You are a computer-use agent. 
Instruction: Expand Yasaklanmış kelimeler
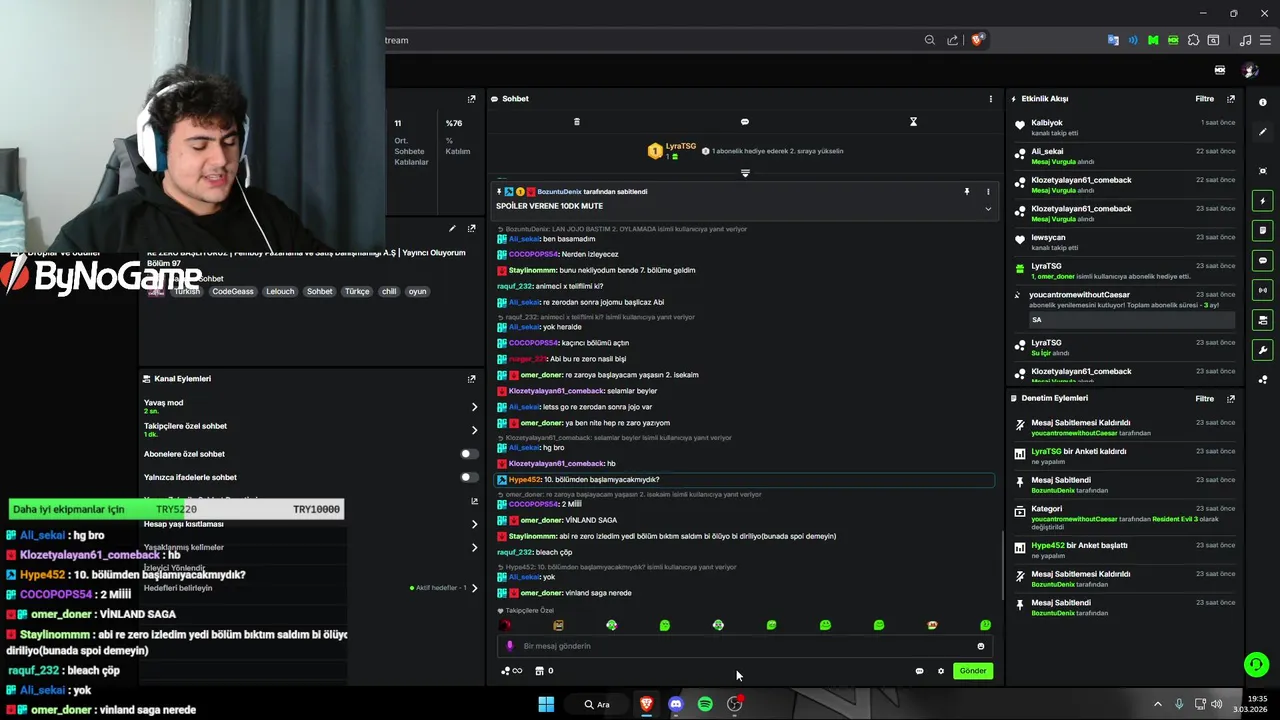(x=474, y=548)
